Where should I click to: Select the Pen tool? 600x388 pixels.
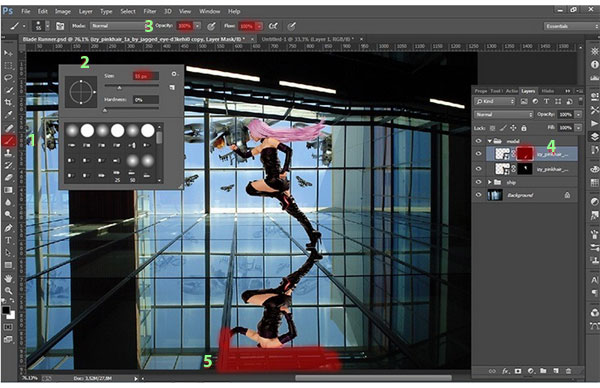coord(8,228)
